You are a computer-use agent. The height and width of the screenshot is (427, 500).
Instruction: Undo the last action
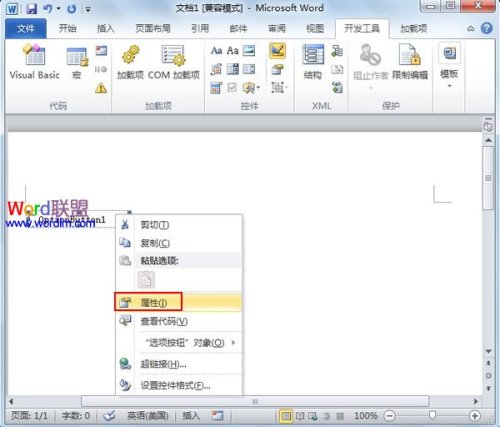pyautogui.click(x=47, y=8)
